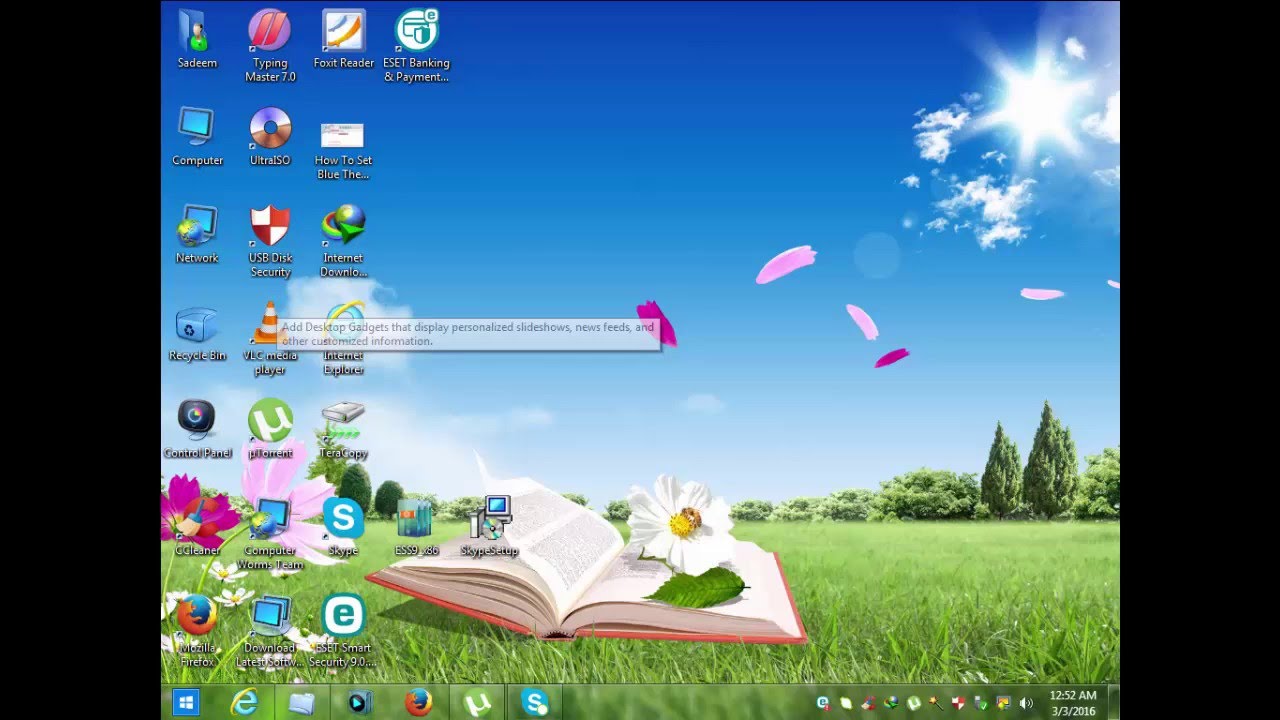Launch Internet Explorer from the taskbar
Screen dimensions: 1280x720
244,703
